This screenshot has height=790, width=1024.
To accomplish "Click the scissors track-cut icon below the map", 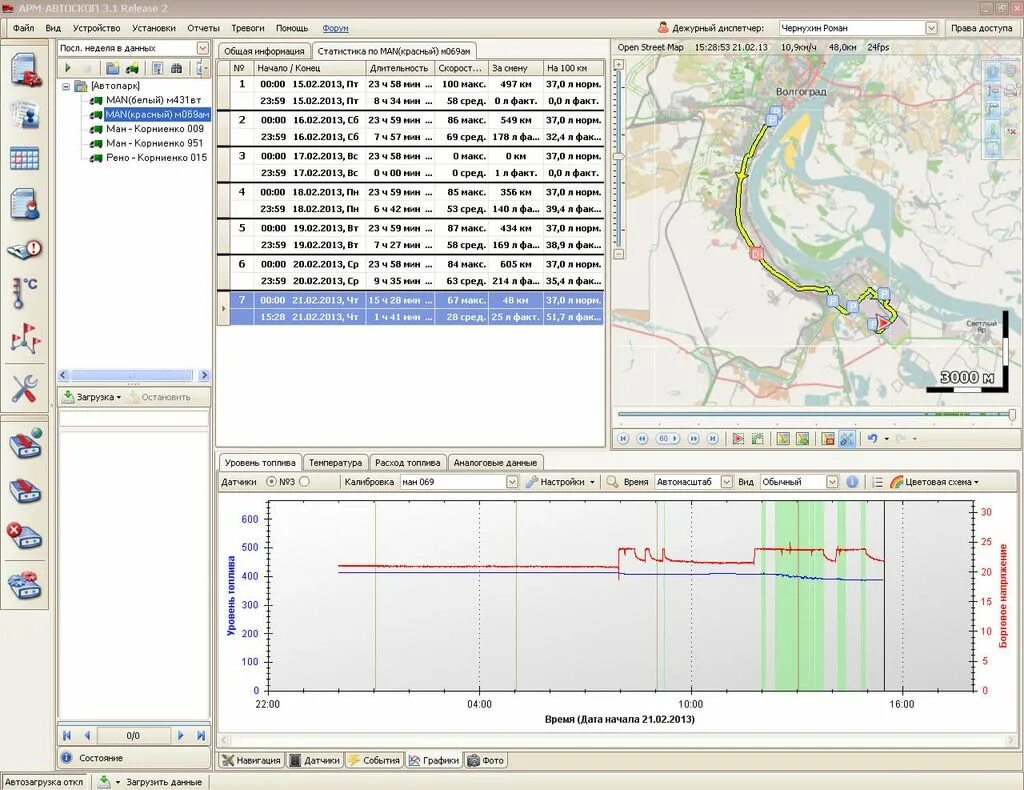I will tap(848, 437).
